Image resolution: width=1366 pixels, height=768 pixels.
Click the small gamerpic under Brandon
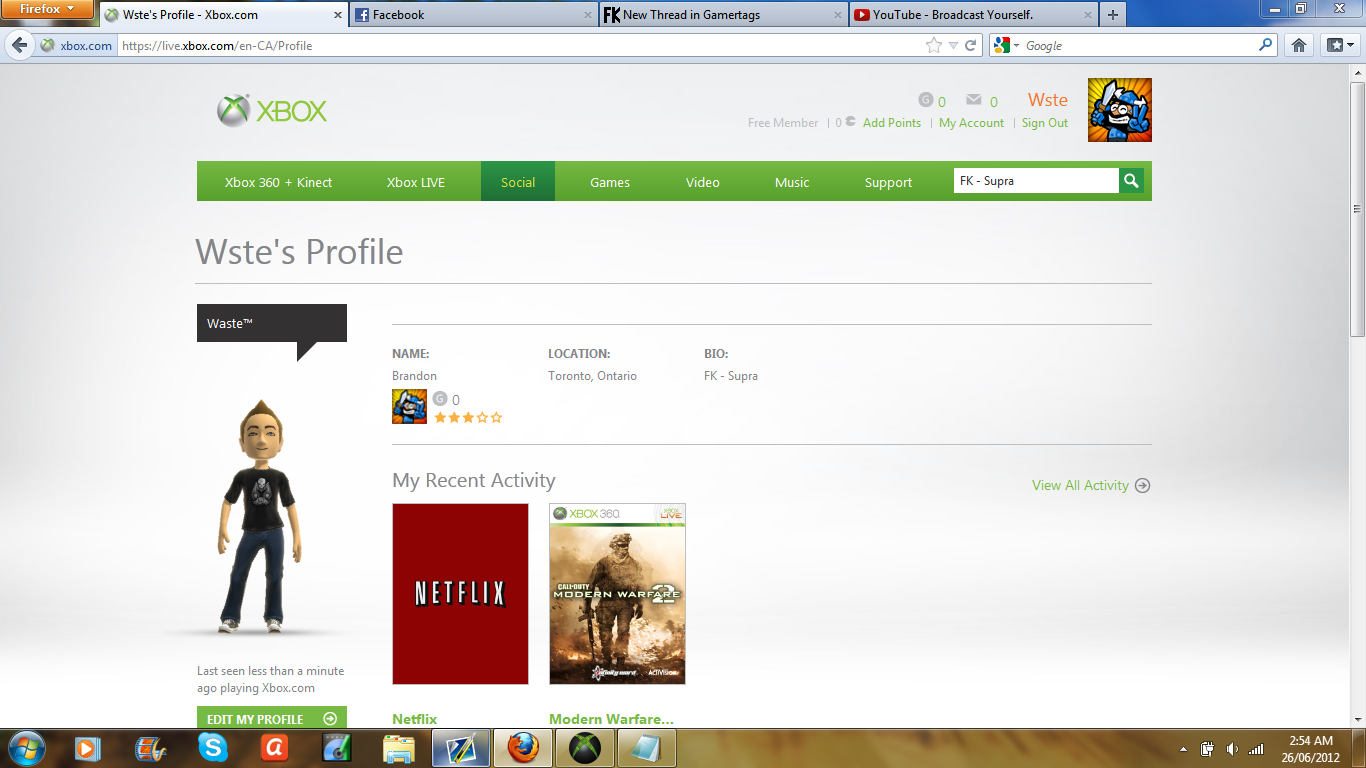(x=409, y=406)
